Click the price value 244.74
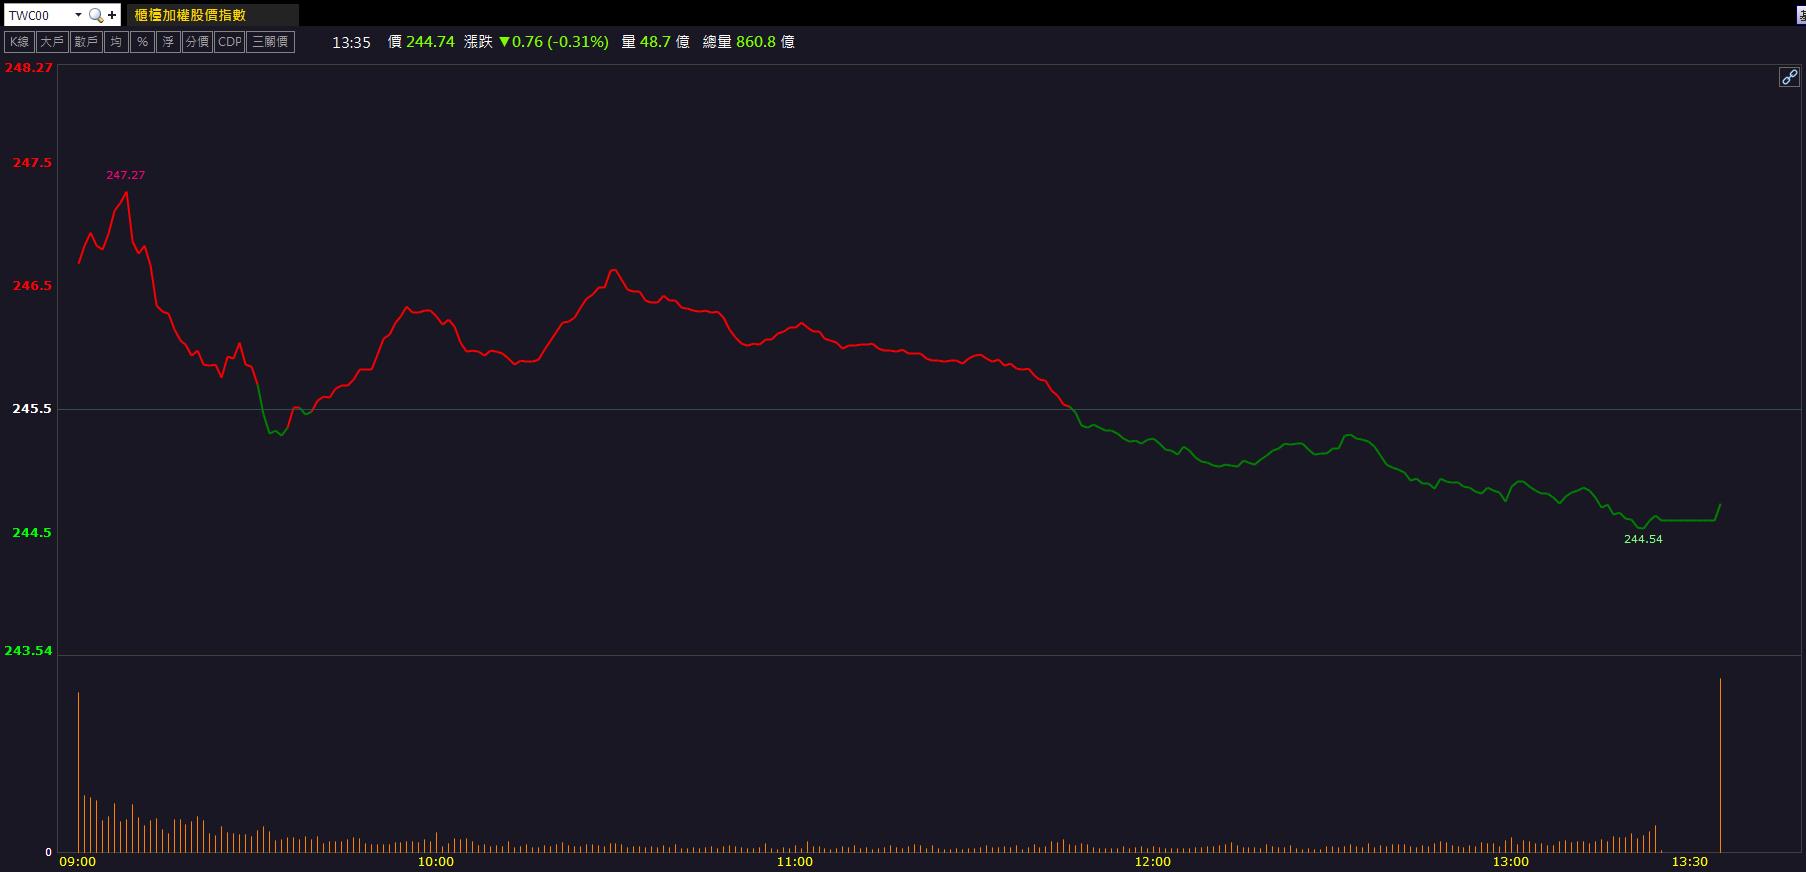Screen dimensions: 1806x872 [430, 42]
